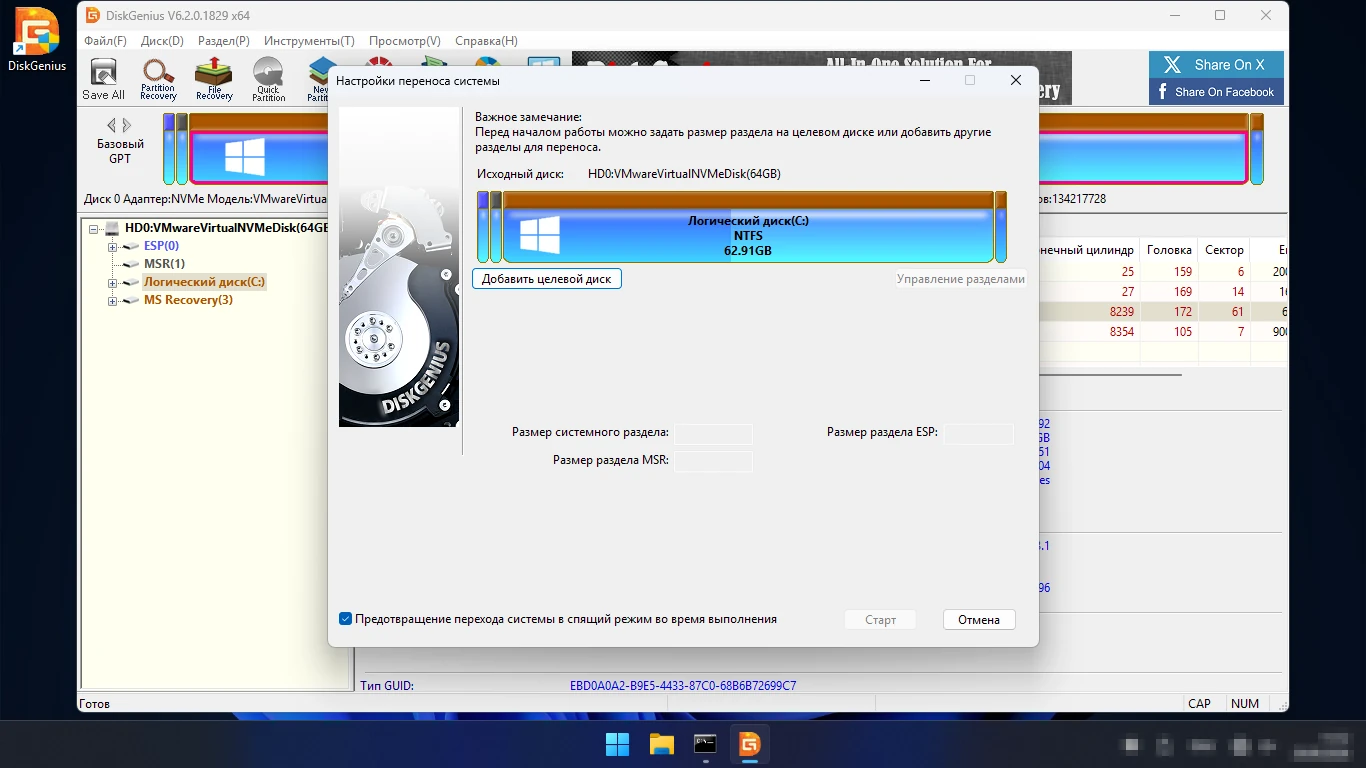The height and width of the screenshot is (768, 1366).
Task: Click Share On Facebook button
Action: tap(1216, 92)
